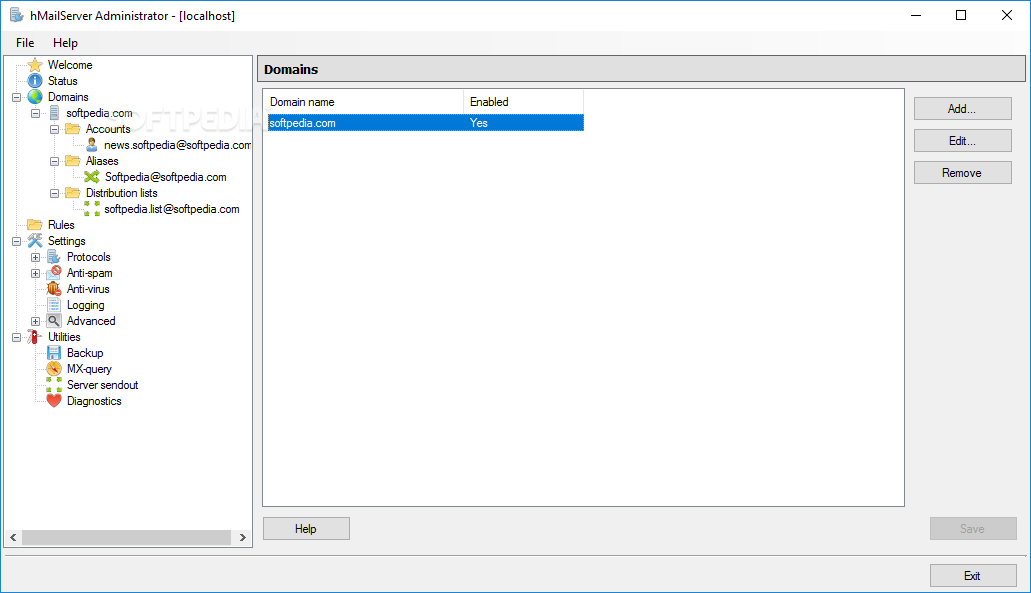Click the Protocols icon
Viewport: 1031px width, 593px height.
pyautogui.click(x=54, y=257)
